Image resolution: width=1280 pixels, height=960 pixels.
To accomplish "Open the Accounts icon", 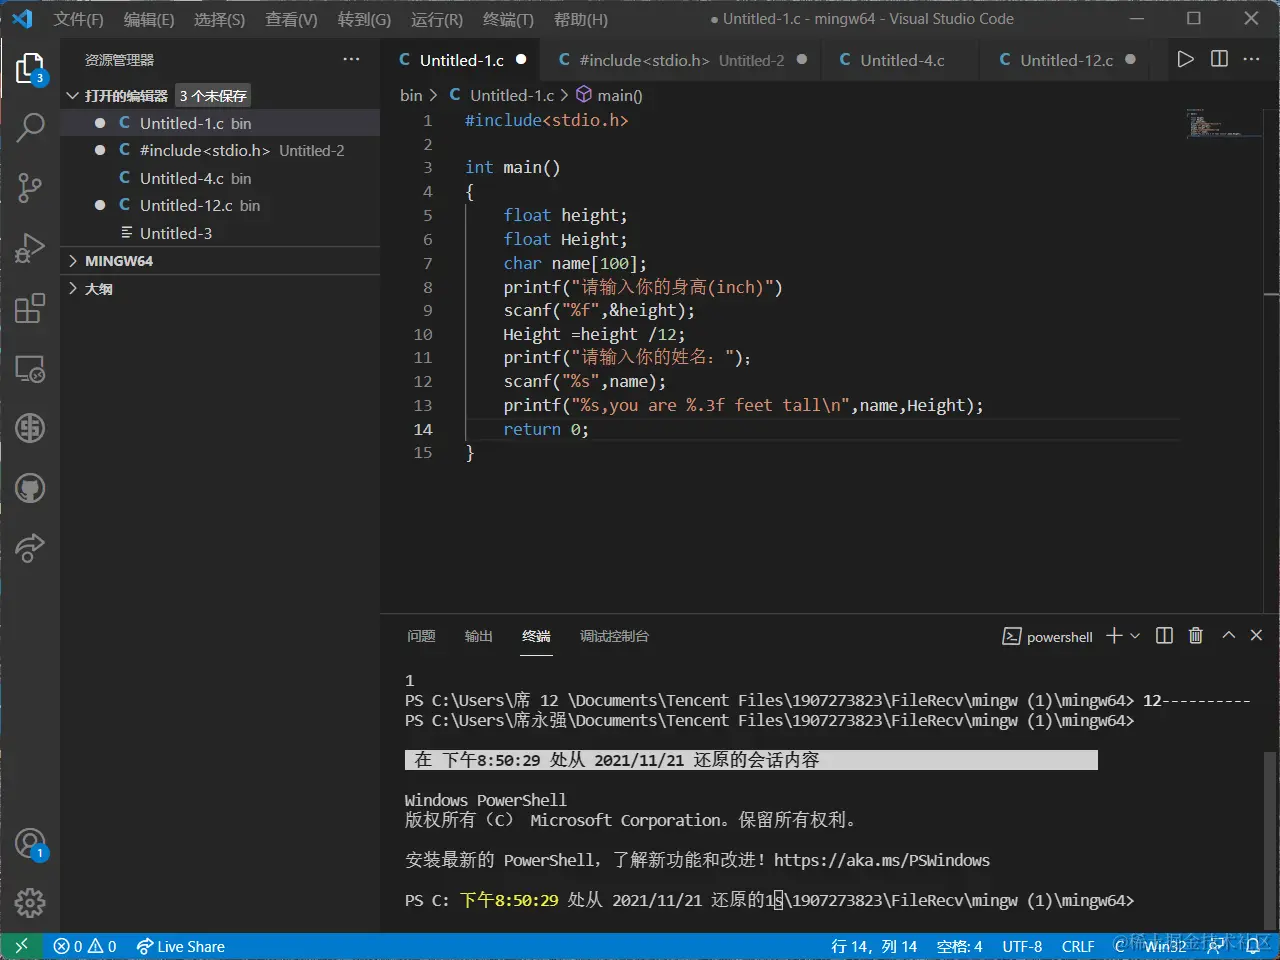I will 30,844.
